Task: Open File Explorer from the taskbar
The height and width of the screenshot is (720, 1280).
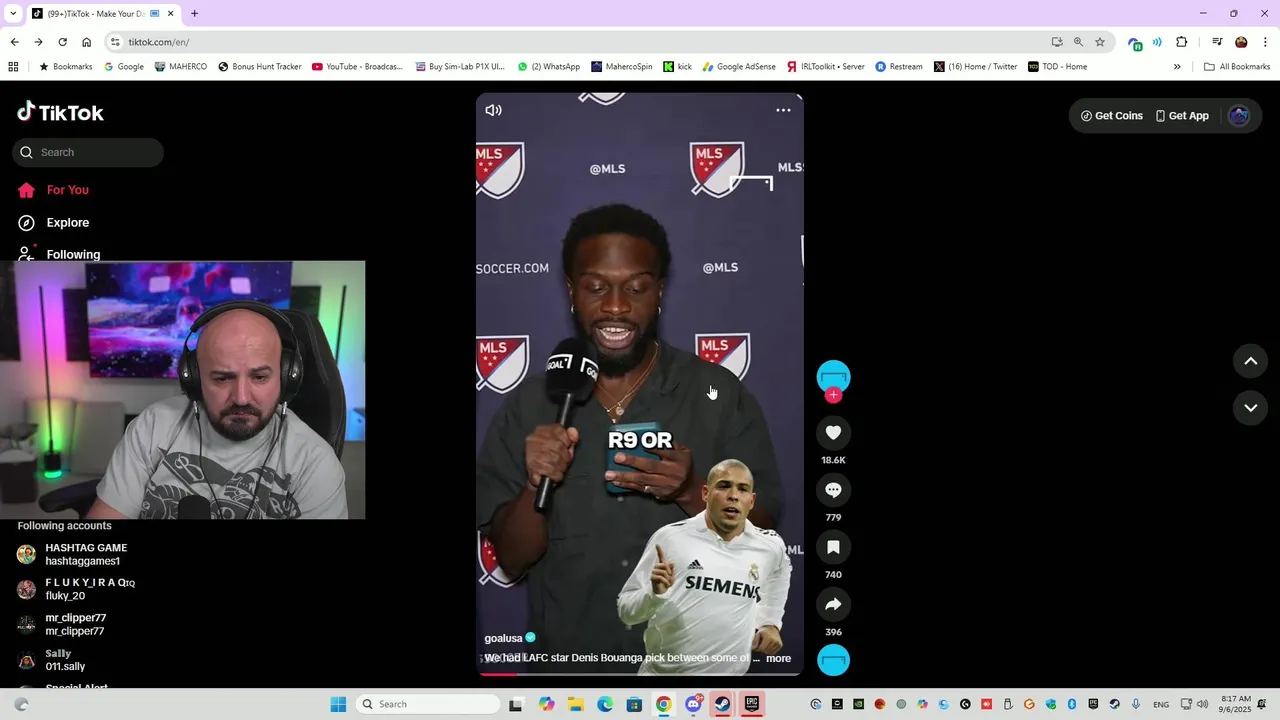Action: click(x=576, y=704)
